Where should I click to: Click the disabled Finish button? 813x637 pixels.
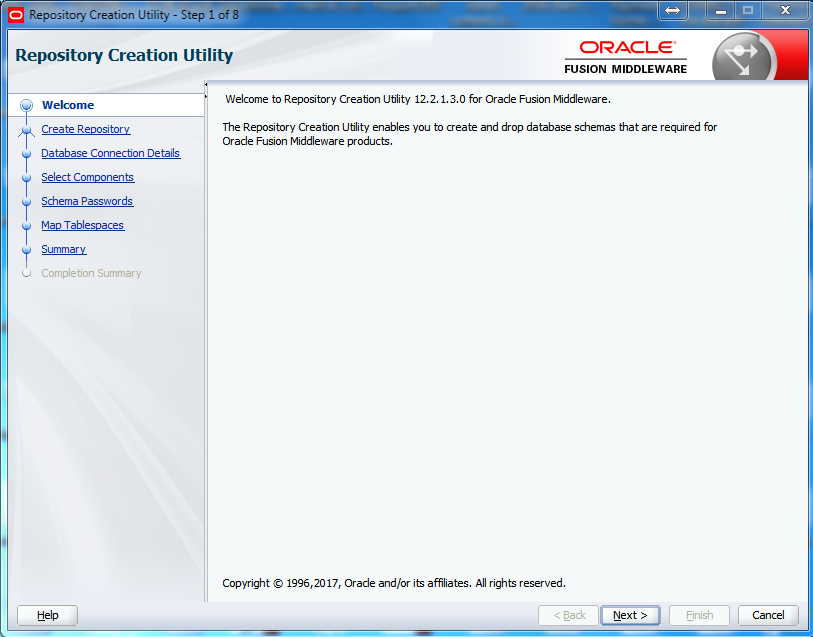699,615
